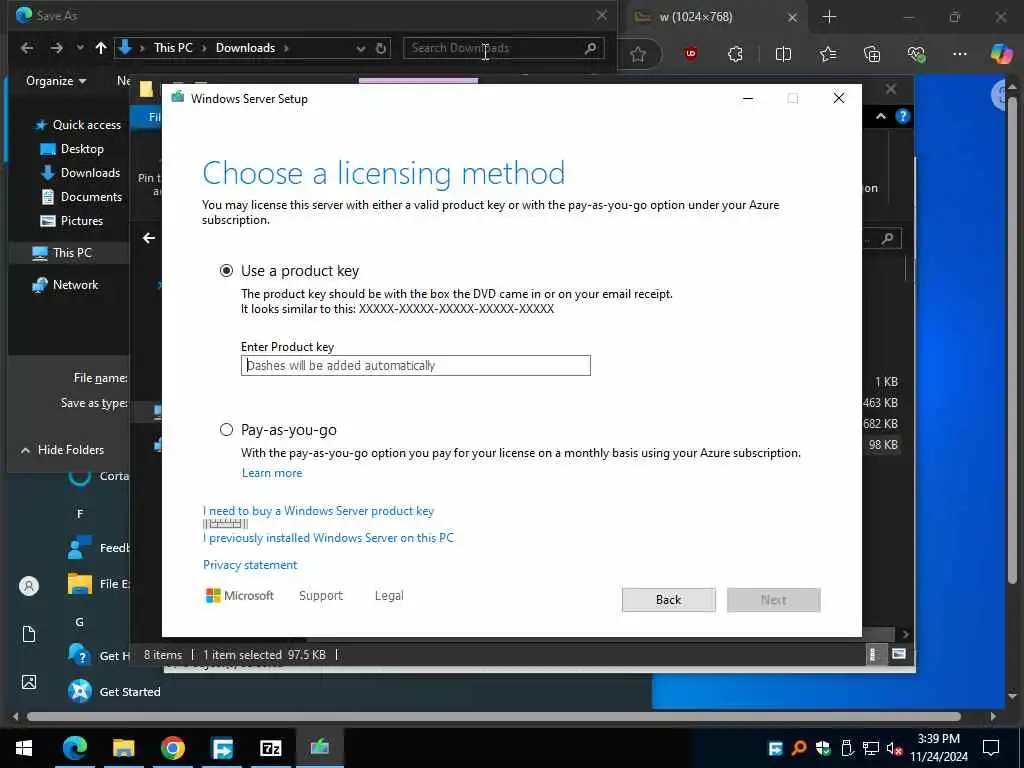Open the Extensions puzzle icon in Edge
Viewport: 1024px width, 768px height.
tap(735, 54)
